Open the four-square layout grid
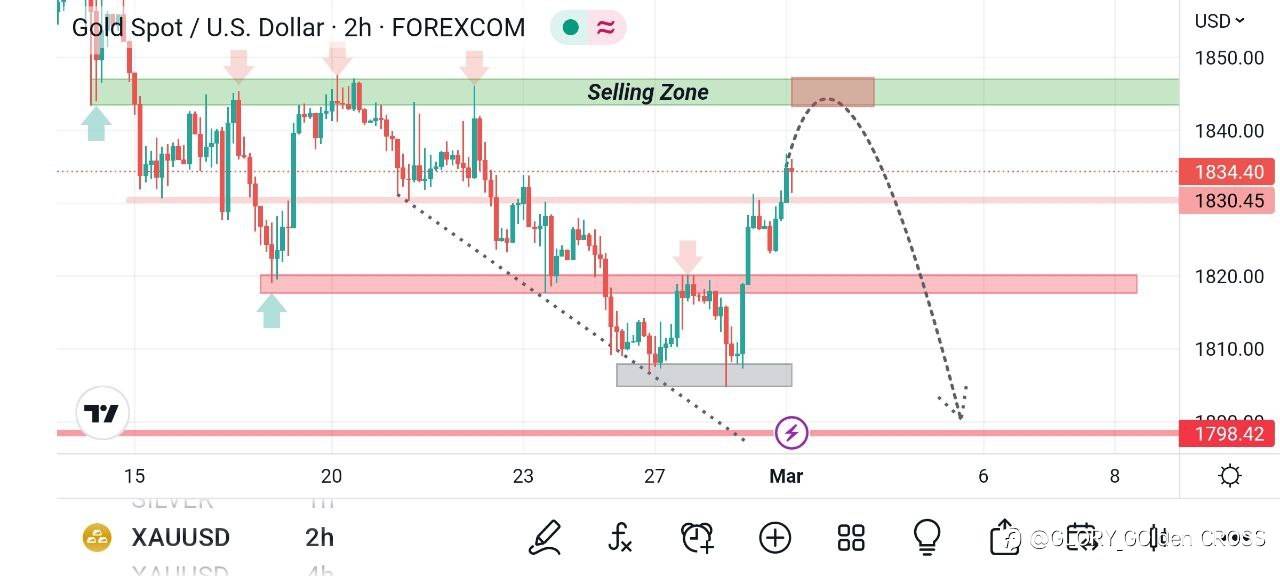This screenshot has width=1280, height=576. [x=851, y=537]
